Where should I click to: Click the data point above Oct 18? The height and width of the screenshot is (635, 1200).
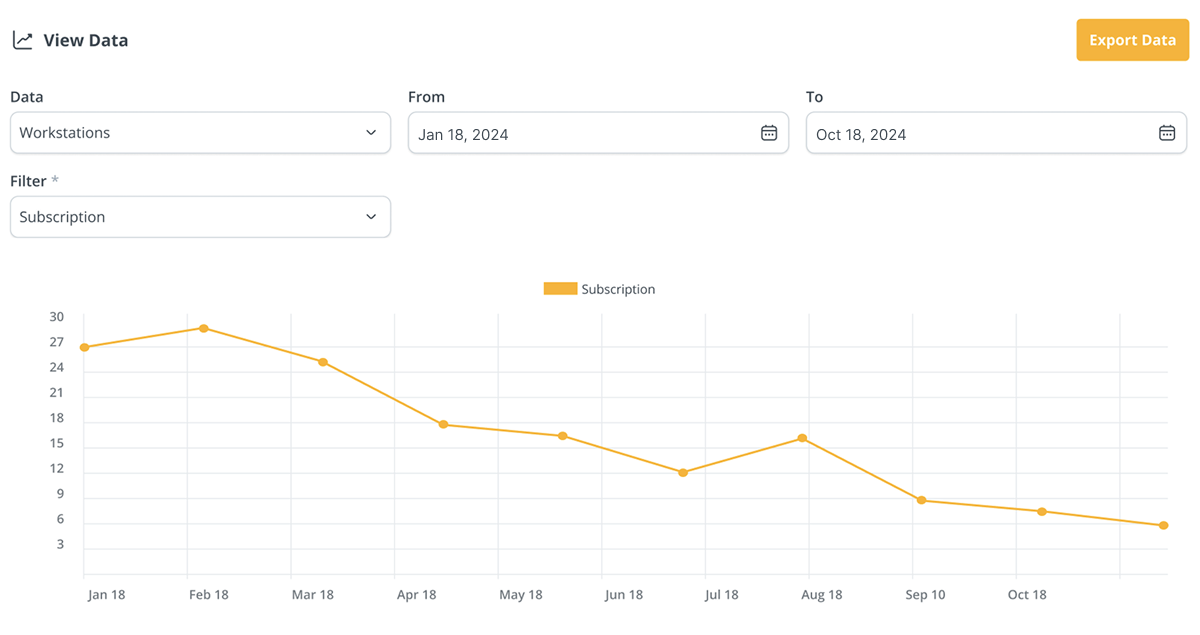(x=1042, y=511)
